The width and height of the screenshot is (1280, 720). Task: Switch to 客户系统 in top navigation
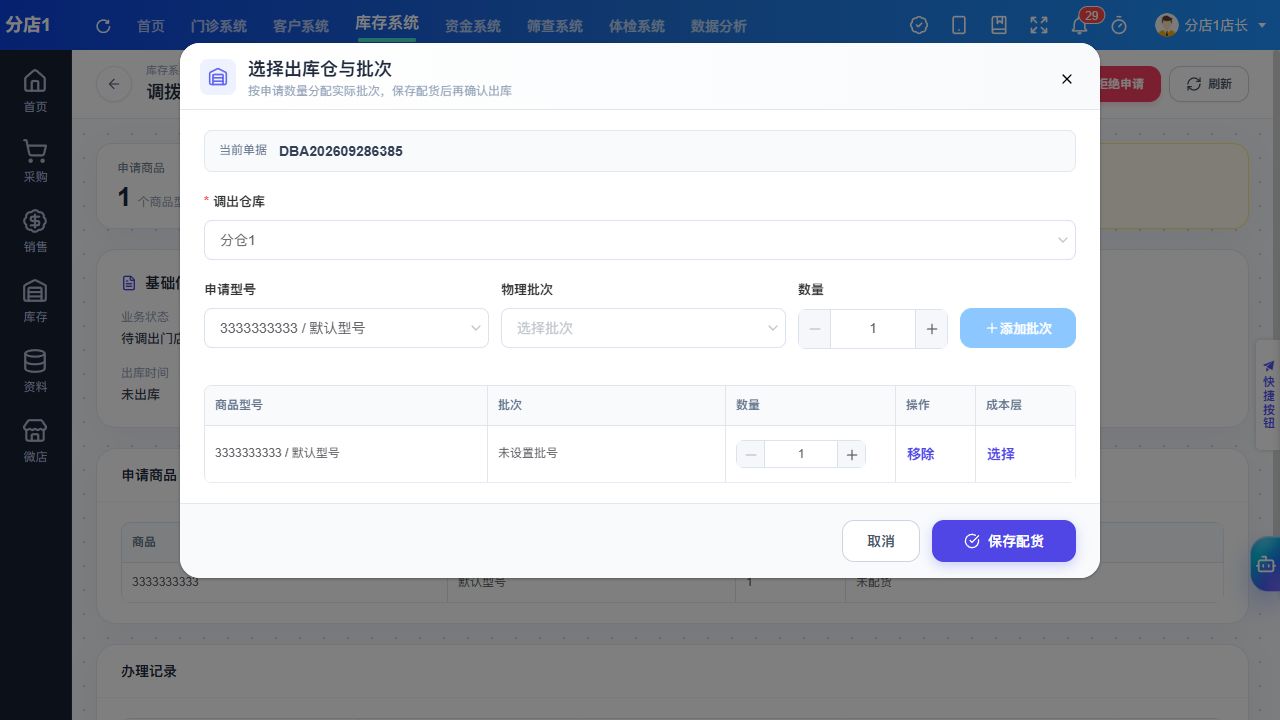coord(300,26)
